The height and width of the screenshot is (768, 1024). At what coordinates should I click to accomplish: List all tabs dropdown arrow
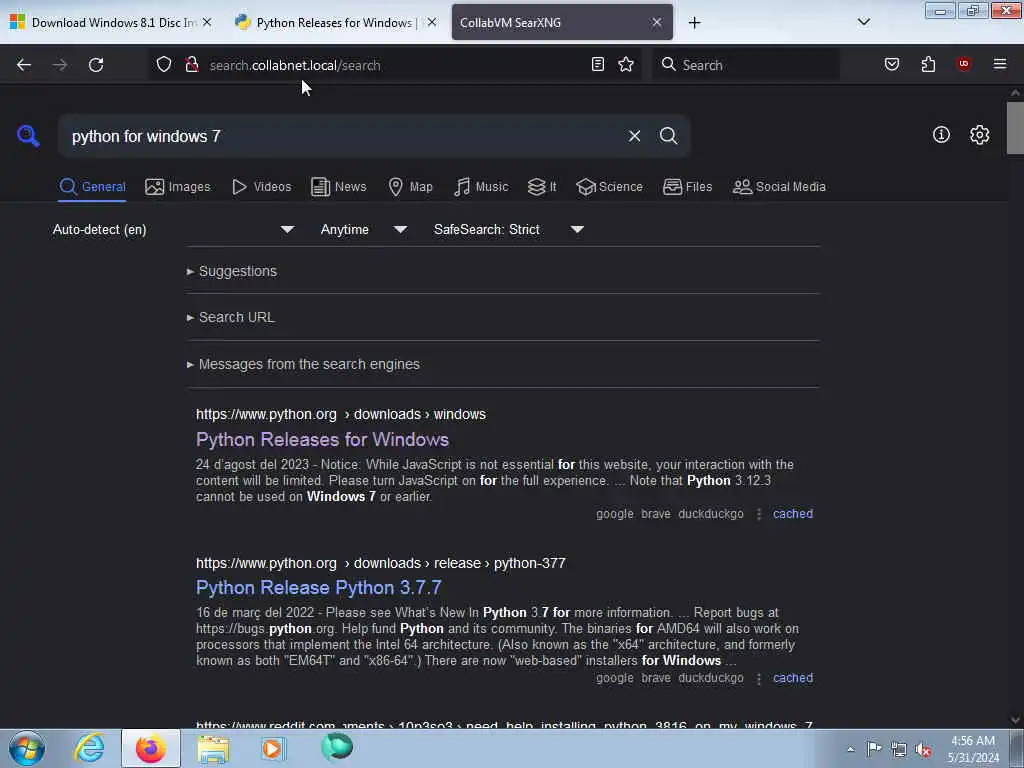[863, 22]
